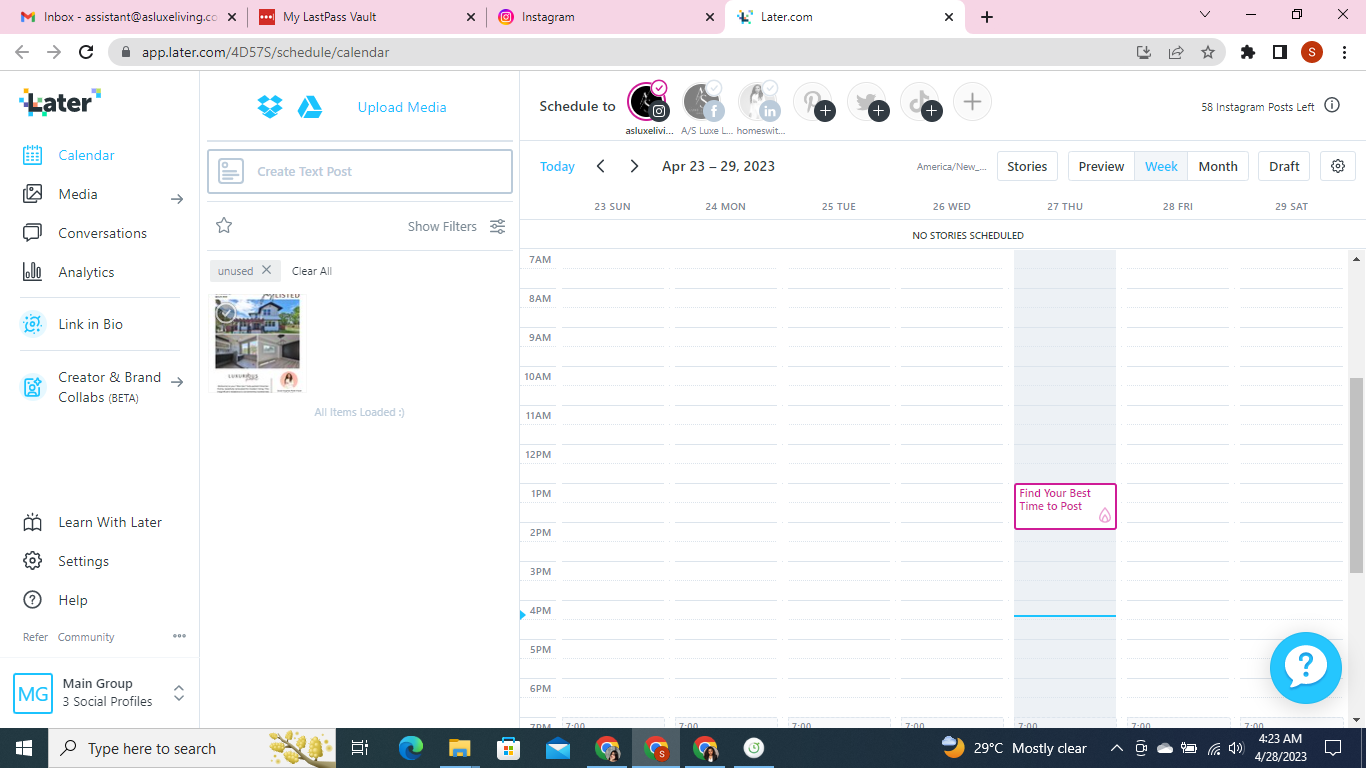
Task: Add a Twitter profile
Action: coord(867,102)
